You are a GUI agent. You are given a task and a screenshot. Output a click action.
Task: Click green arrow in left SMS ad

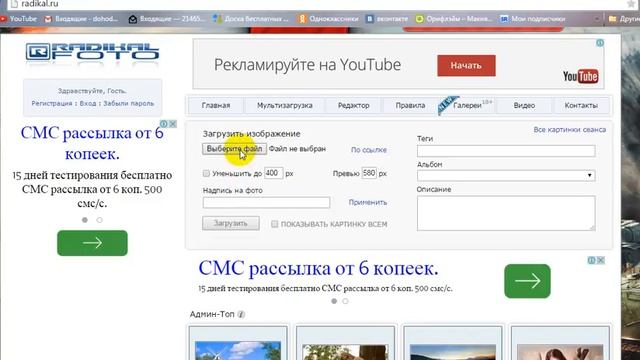pyautogui.click(x=92, y=243)
